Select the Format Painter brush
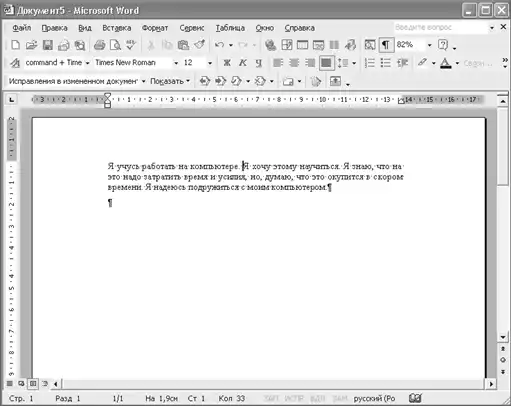The height and width of the screenshot is (406, 511). [x=199, y=45]
